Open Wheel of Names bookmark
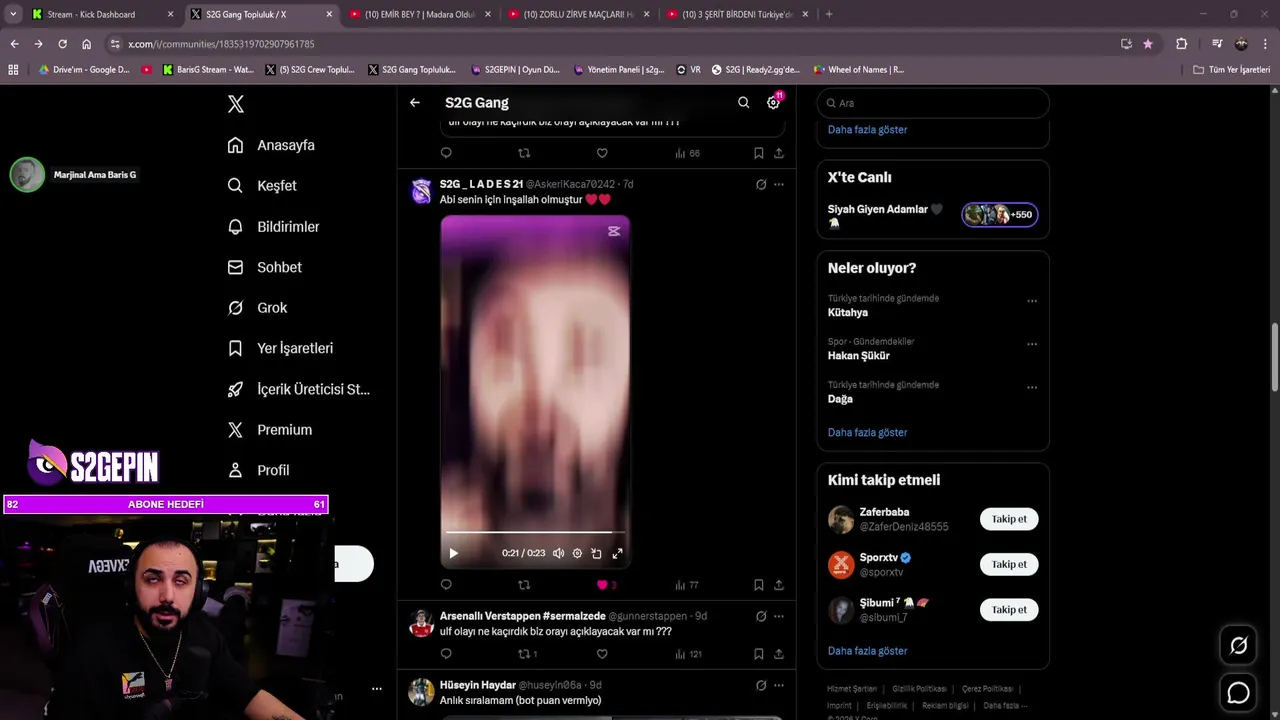The width and height of the screenshot is (1280, 720). [858, 70]
